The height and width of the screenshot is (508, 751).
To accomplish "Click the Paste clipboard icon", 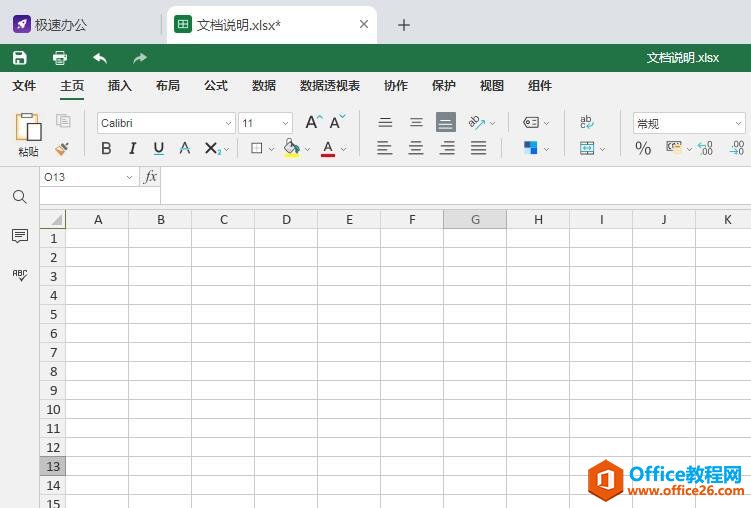I will click(28, 127).
